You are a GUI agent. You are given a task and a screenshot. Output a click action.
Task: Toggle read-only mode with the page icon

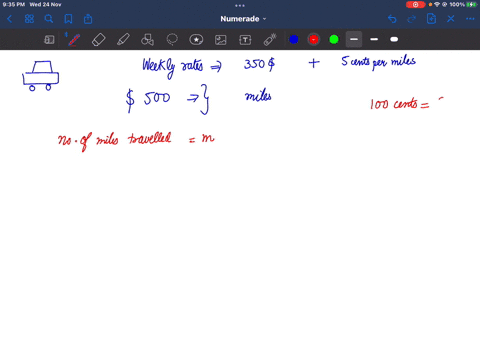(49, 40)
